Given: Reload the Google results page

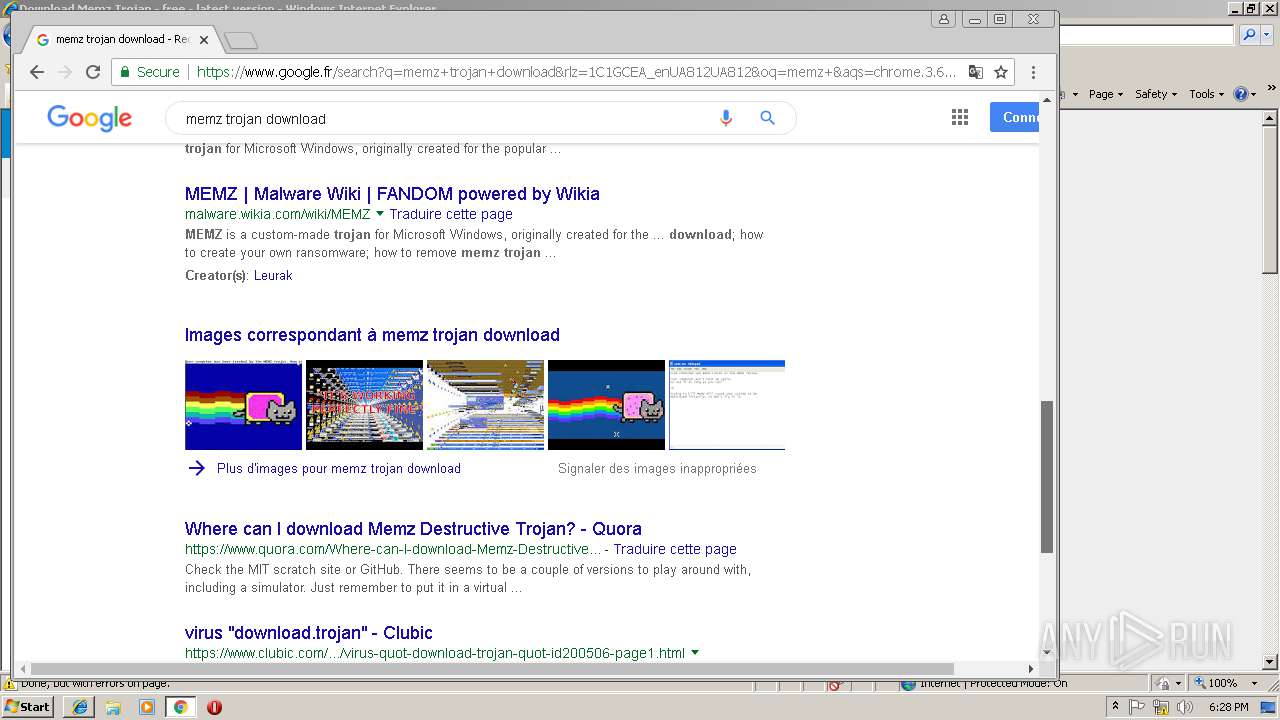Looking at the screenshot, I should 93,72.
